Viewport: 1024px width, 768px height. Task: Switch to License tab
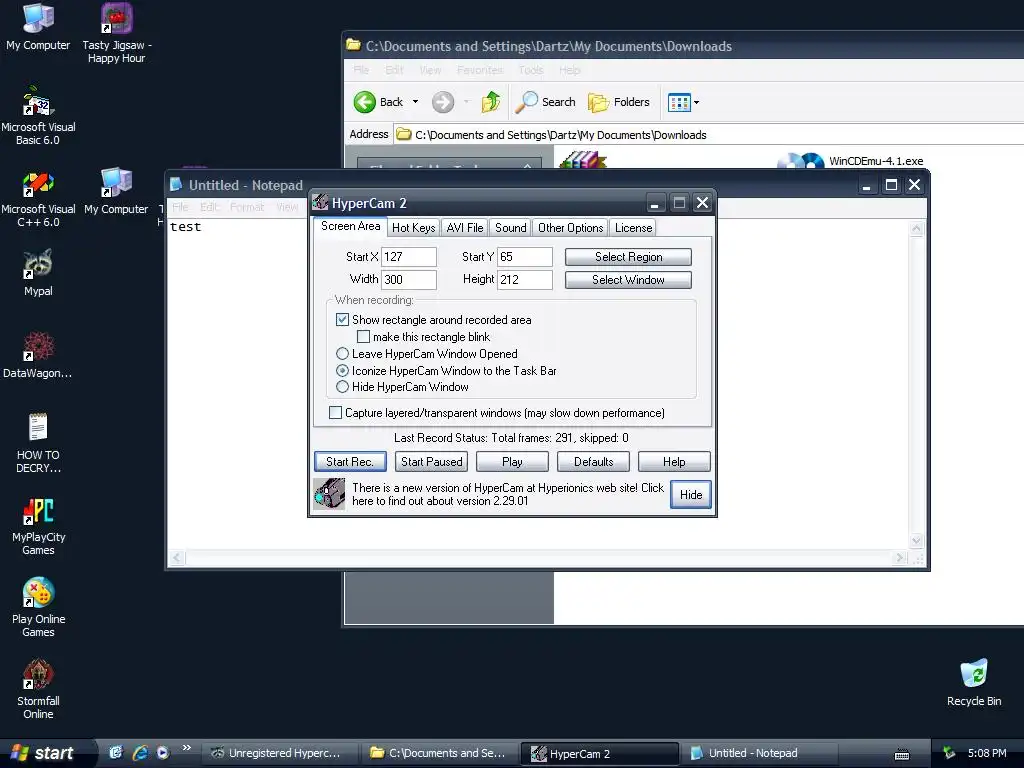(633, 227)
